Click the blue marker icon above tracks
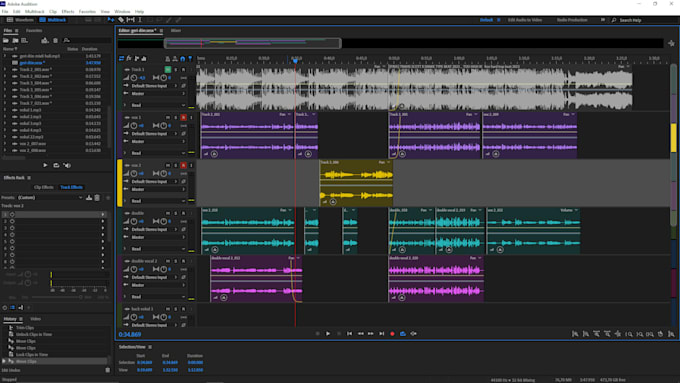This screenshot has height=383, width=680. tap(190, 59)
